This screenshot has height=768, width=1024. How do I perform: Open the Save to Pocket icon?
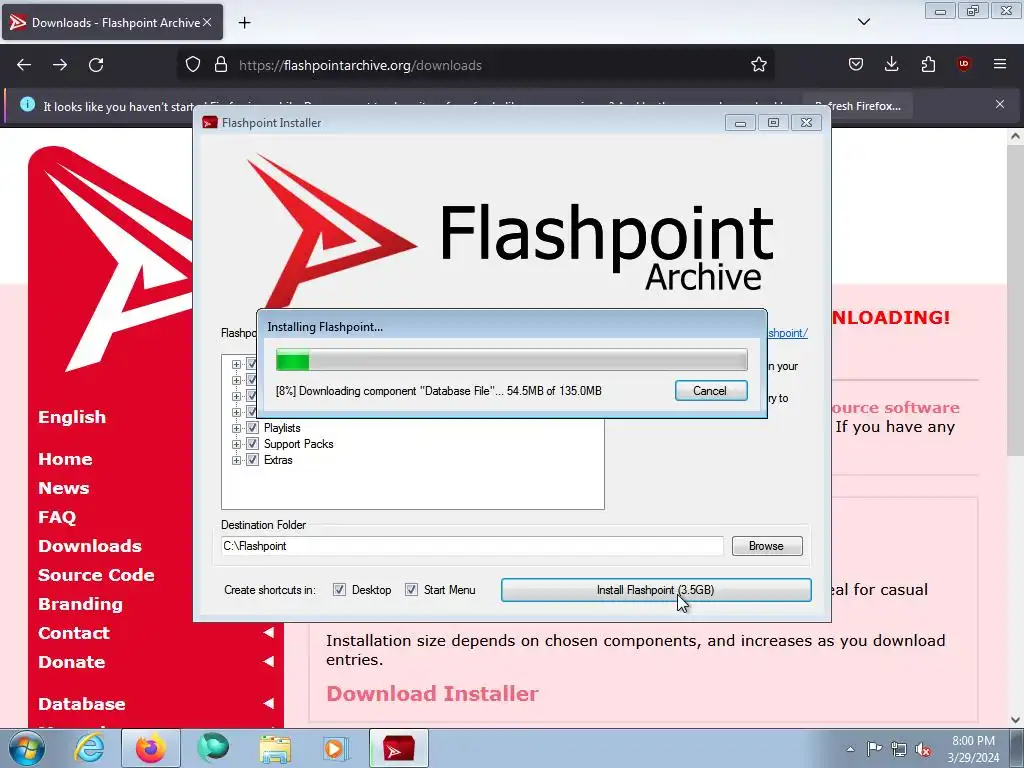click(x=856, y=64)
